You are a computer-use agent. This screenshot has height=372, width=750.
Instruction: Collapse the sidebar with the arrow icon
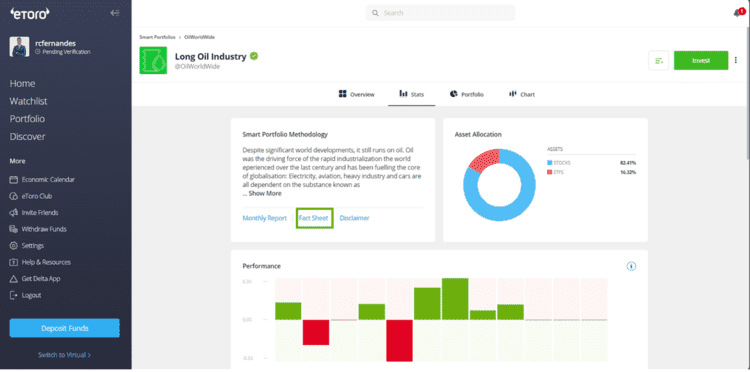[115, 13]
